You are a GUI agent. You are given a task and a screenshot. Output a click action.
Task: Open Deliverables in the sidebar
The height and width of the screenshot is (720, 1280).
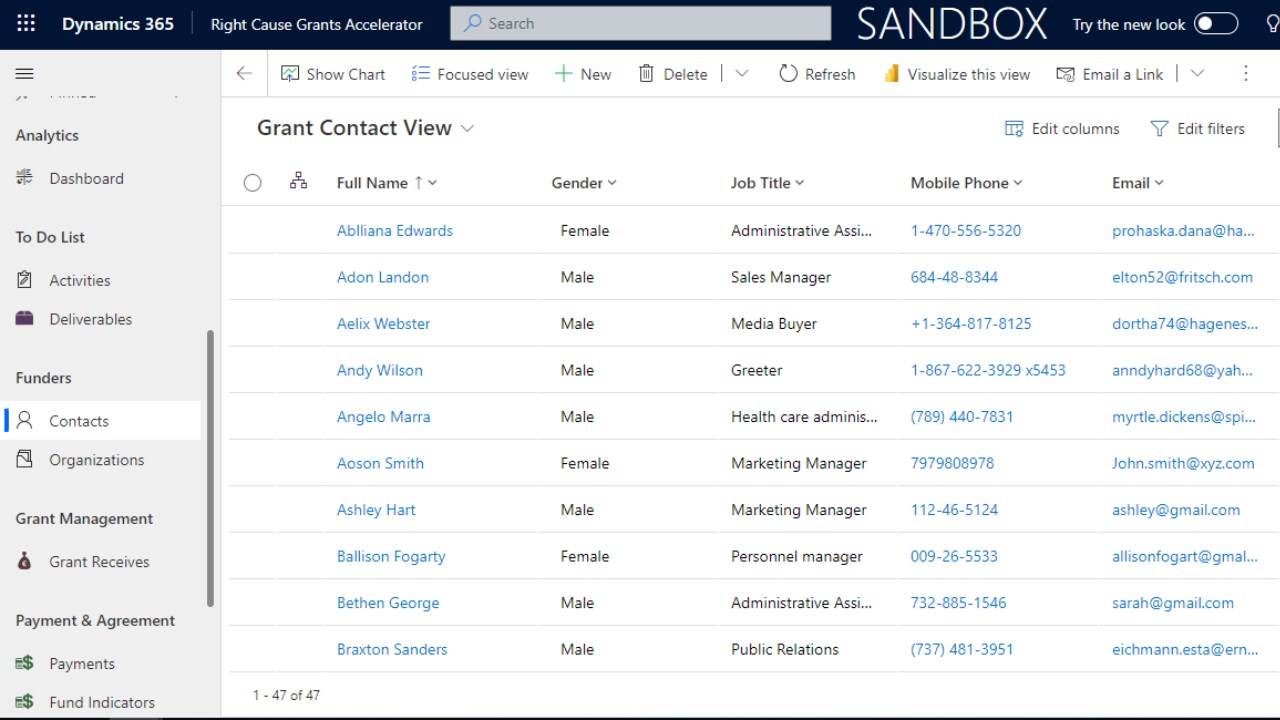(x=91, y=319)
